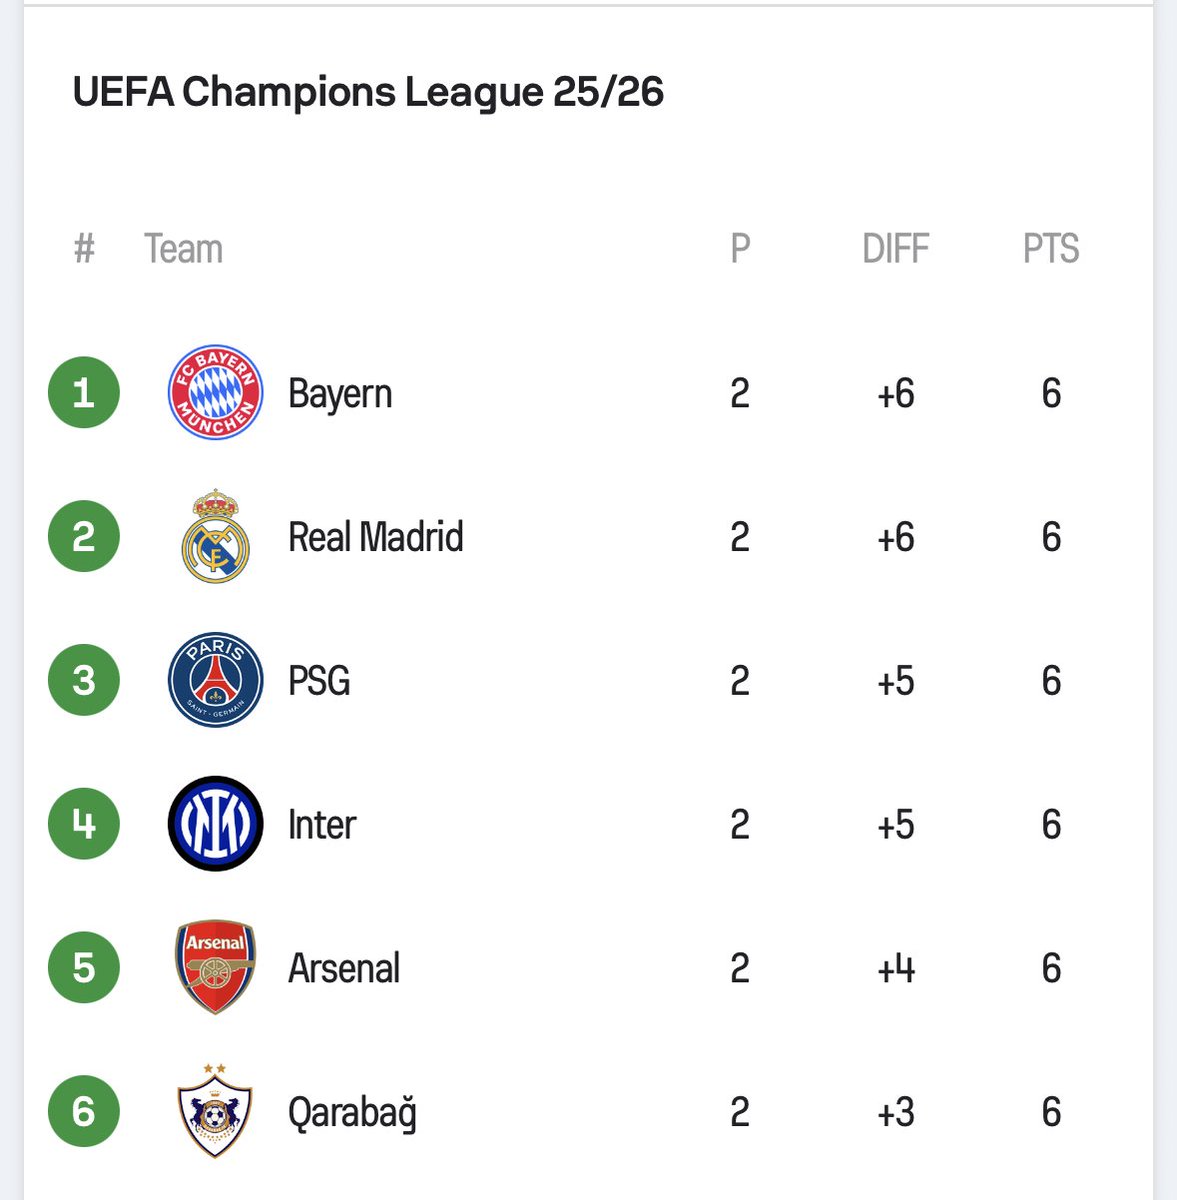Click Arsenal's +4 goal difference value
This screenshot has height=1200, width=1177.
(895, 968)
